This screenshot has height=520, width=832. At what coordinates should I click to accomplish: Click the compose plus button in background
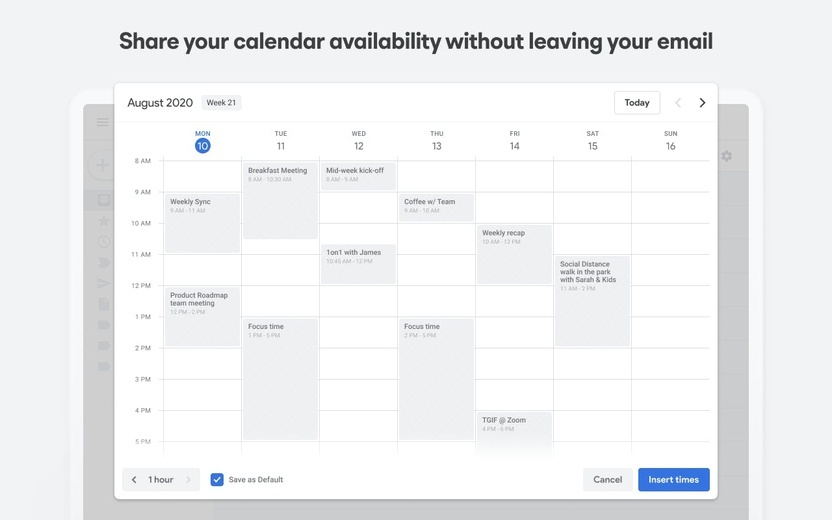click(x=102, y=165)
